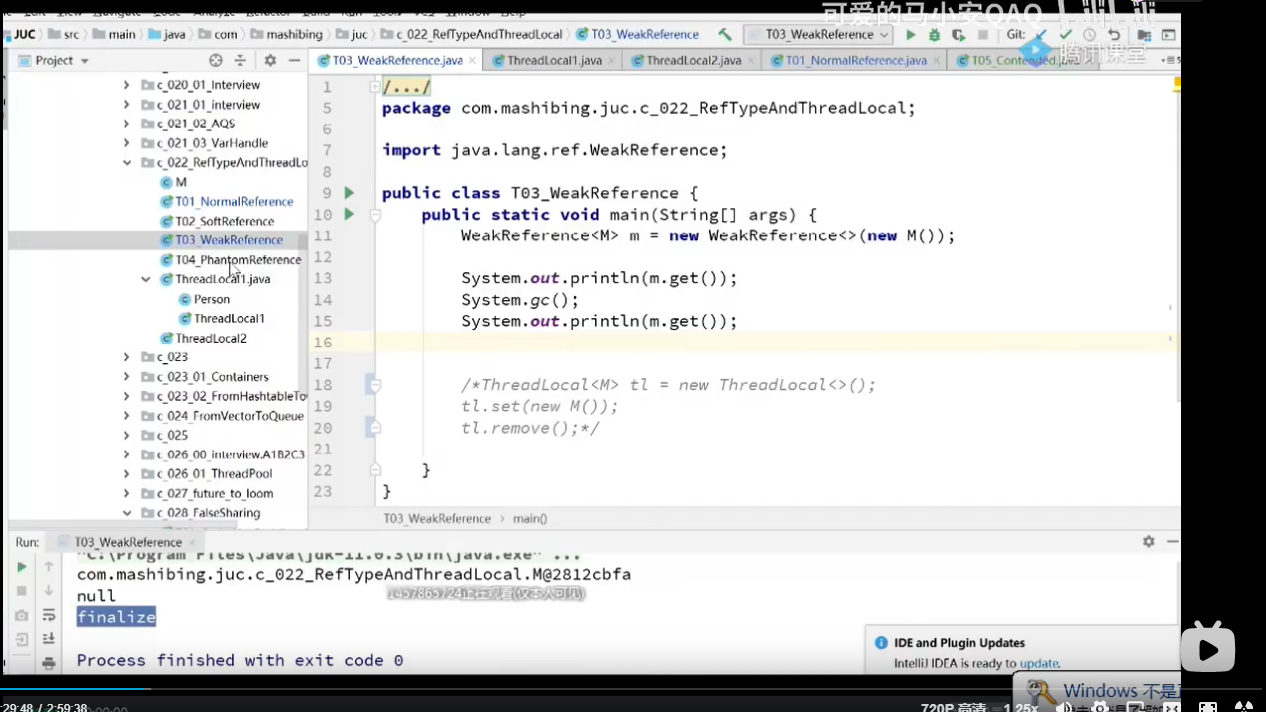Viewport: 1266px width, 712px height.
Task: Hide the Project tool window
Action: (295, 60)
